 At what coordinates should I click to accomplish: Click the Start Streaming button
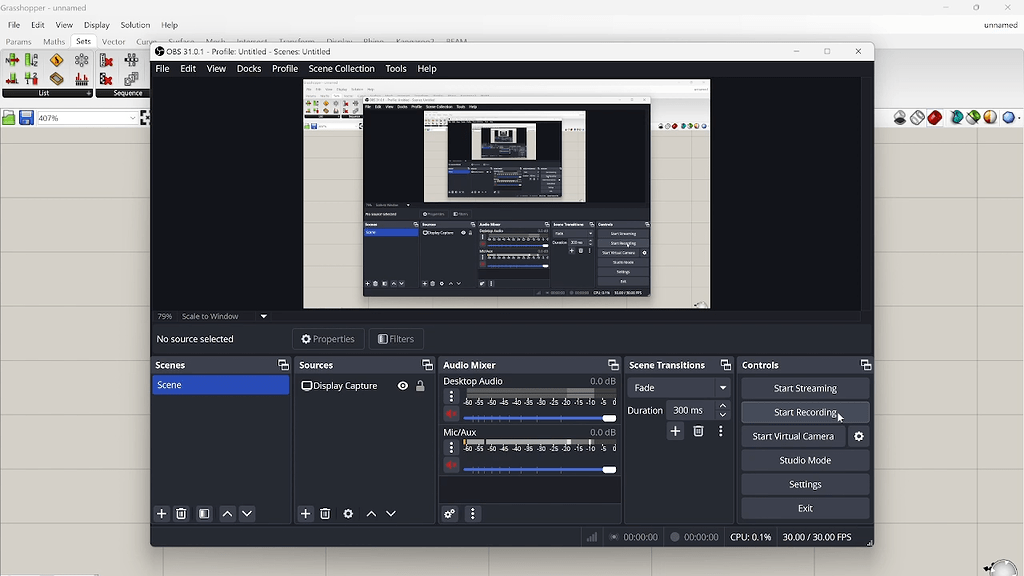pos(805,388)
